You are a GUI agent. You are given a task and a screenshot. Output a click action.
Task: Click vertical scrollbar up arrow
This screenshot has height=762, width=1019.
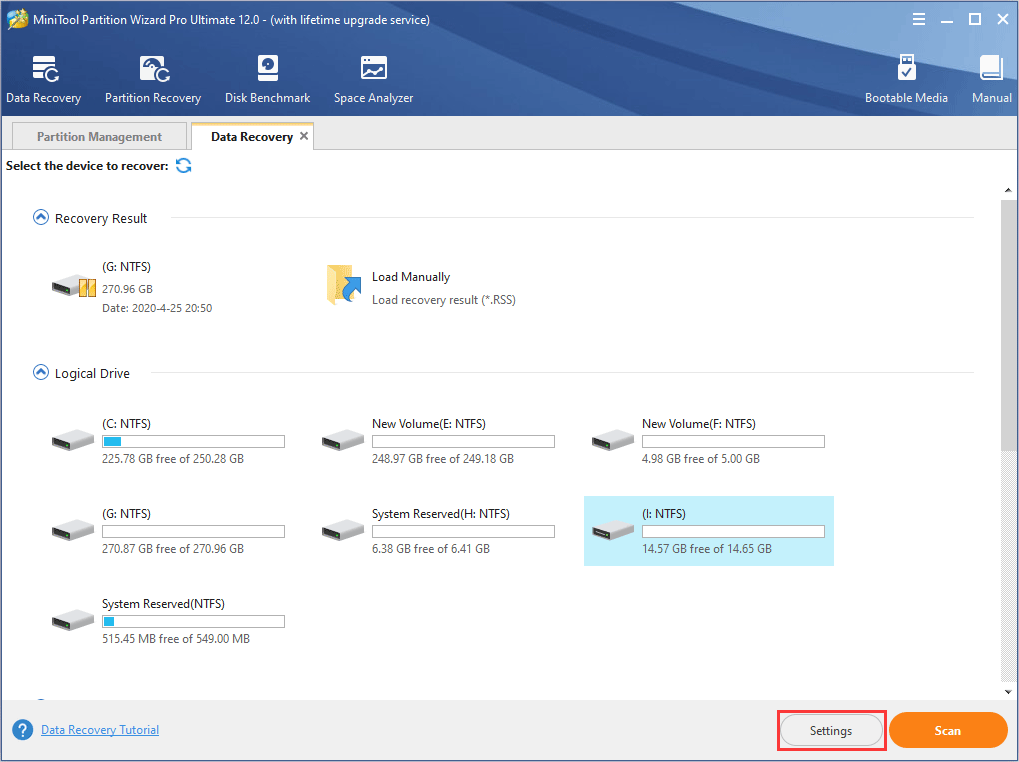click(x=1008, y=190)
